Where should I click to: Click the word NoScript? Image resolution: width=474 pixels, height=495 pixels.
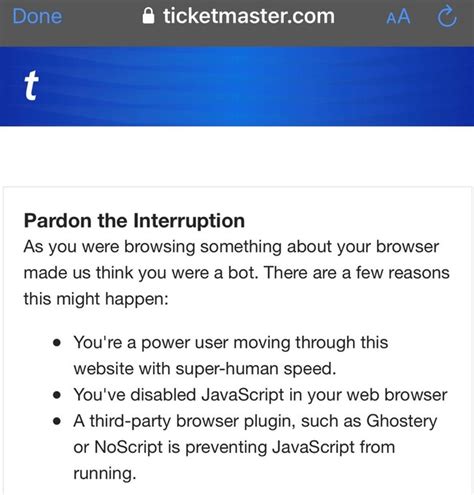point(129,447)
